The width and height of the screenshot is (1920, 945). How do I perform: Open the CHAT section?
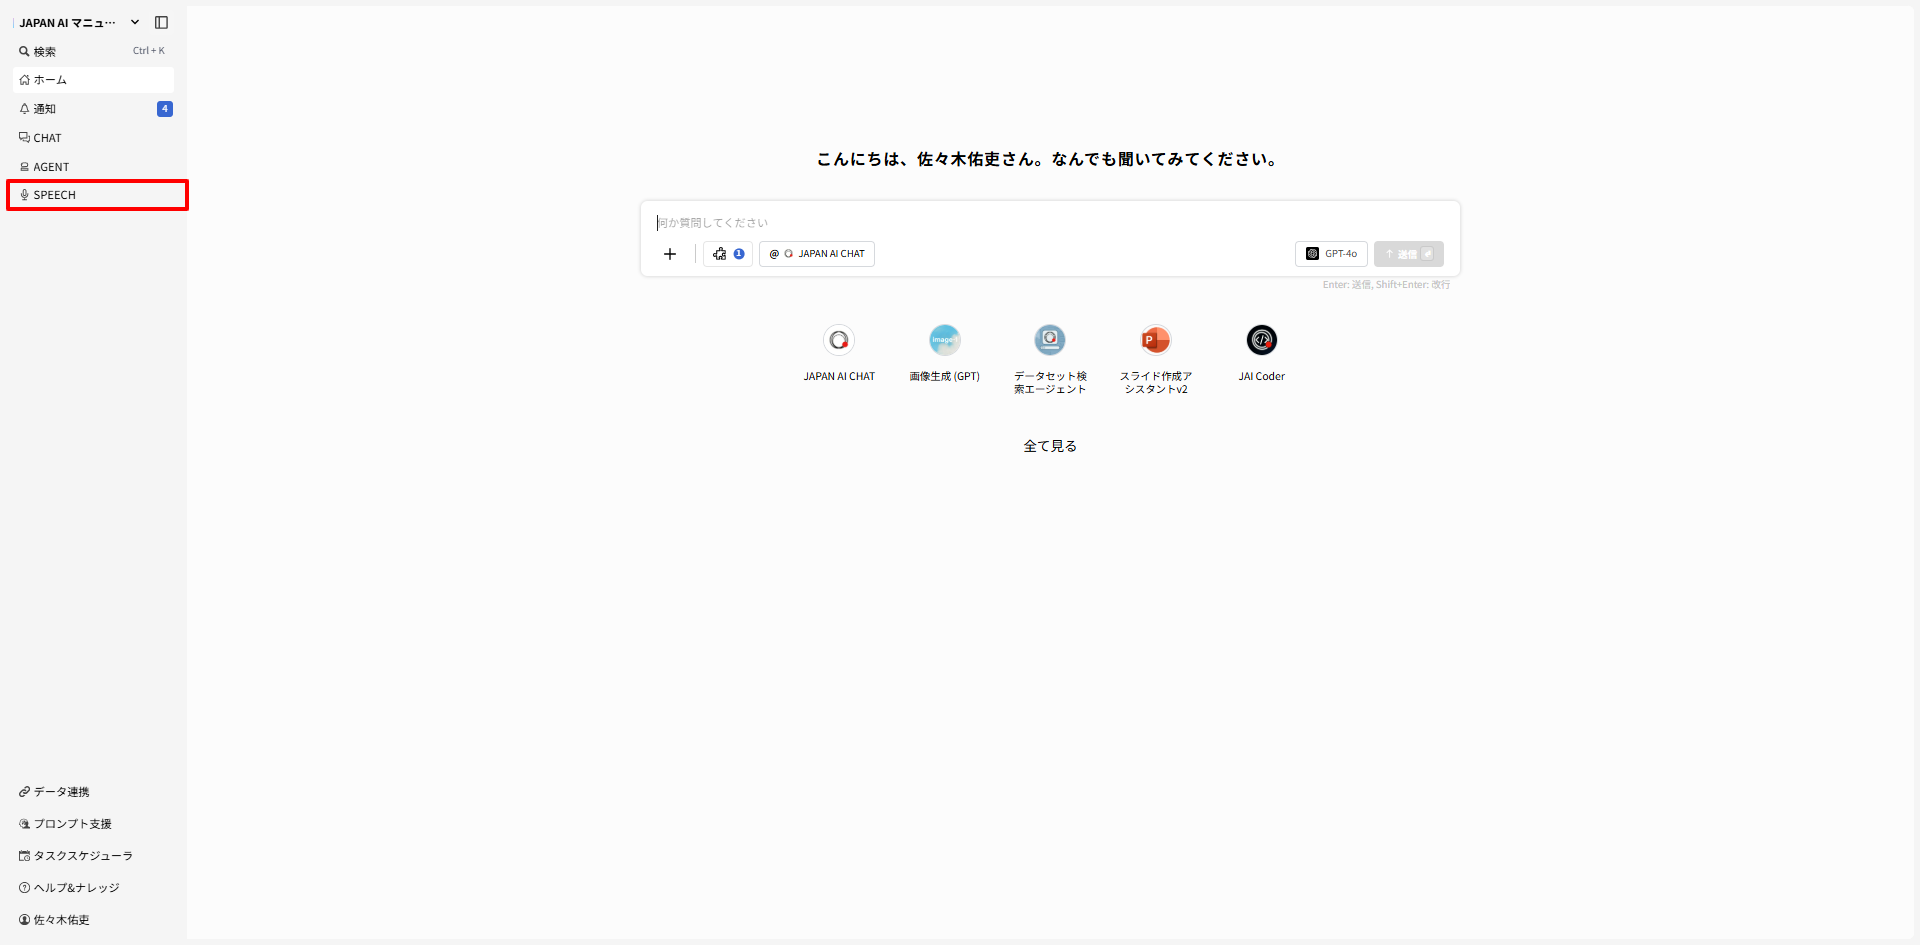pos(47,137)
